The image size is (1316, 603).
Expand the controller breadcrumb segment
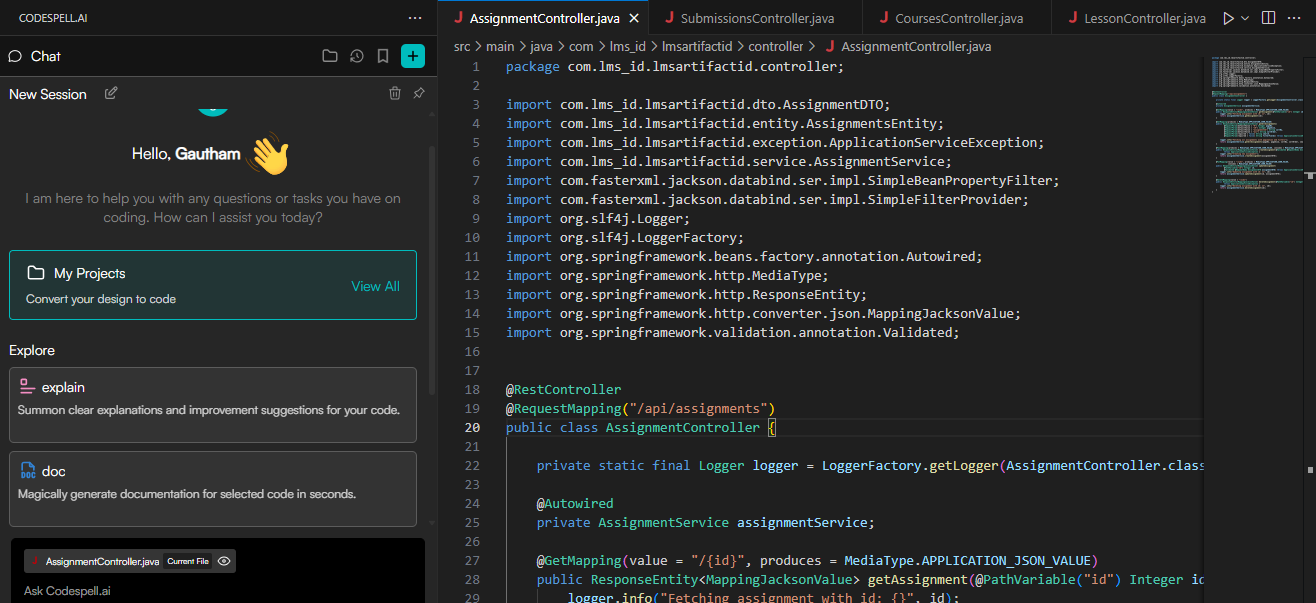776,46
